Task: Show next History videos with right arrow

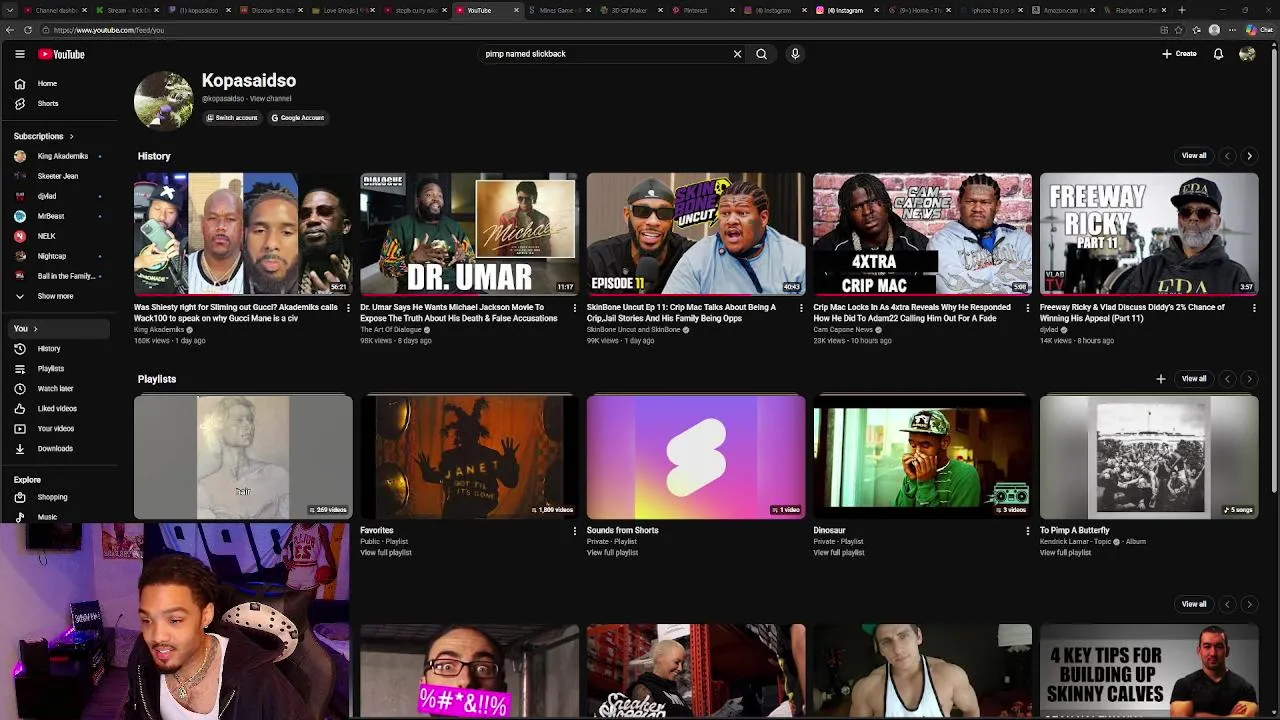Action: pos(1249,156)
